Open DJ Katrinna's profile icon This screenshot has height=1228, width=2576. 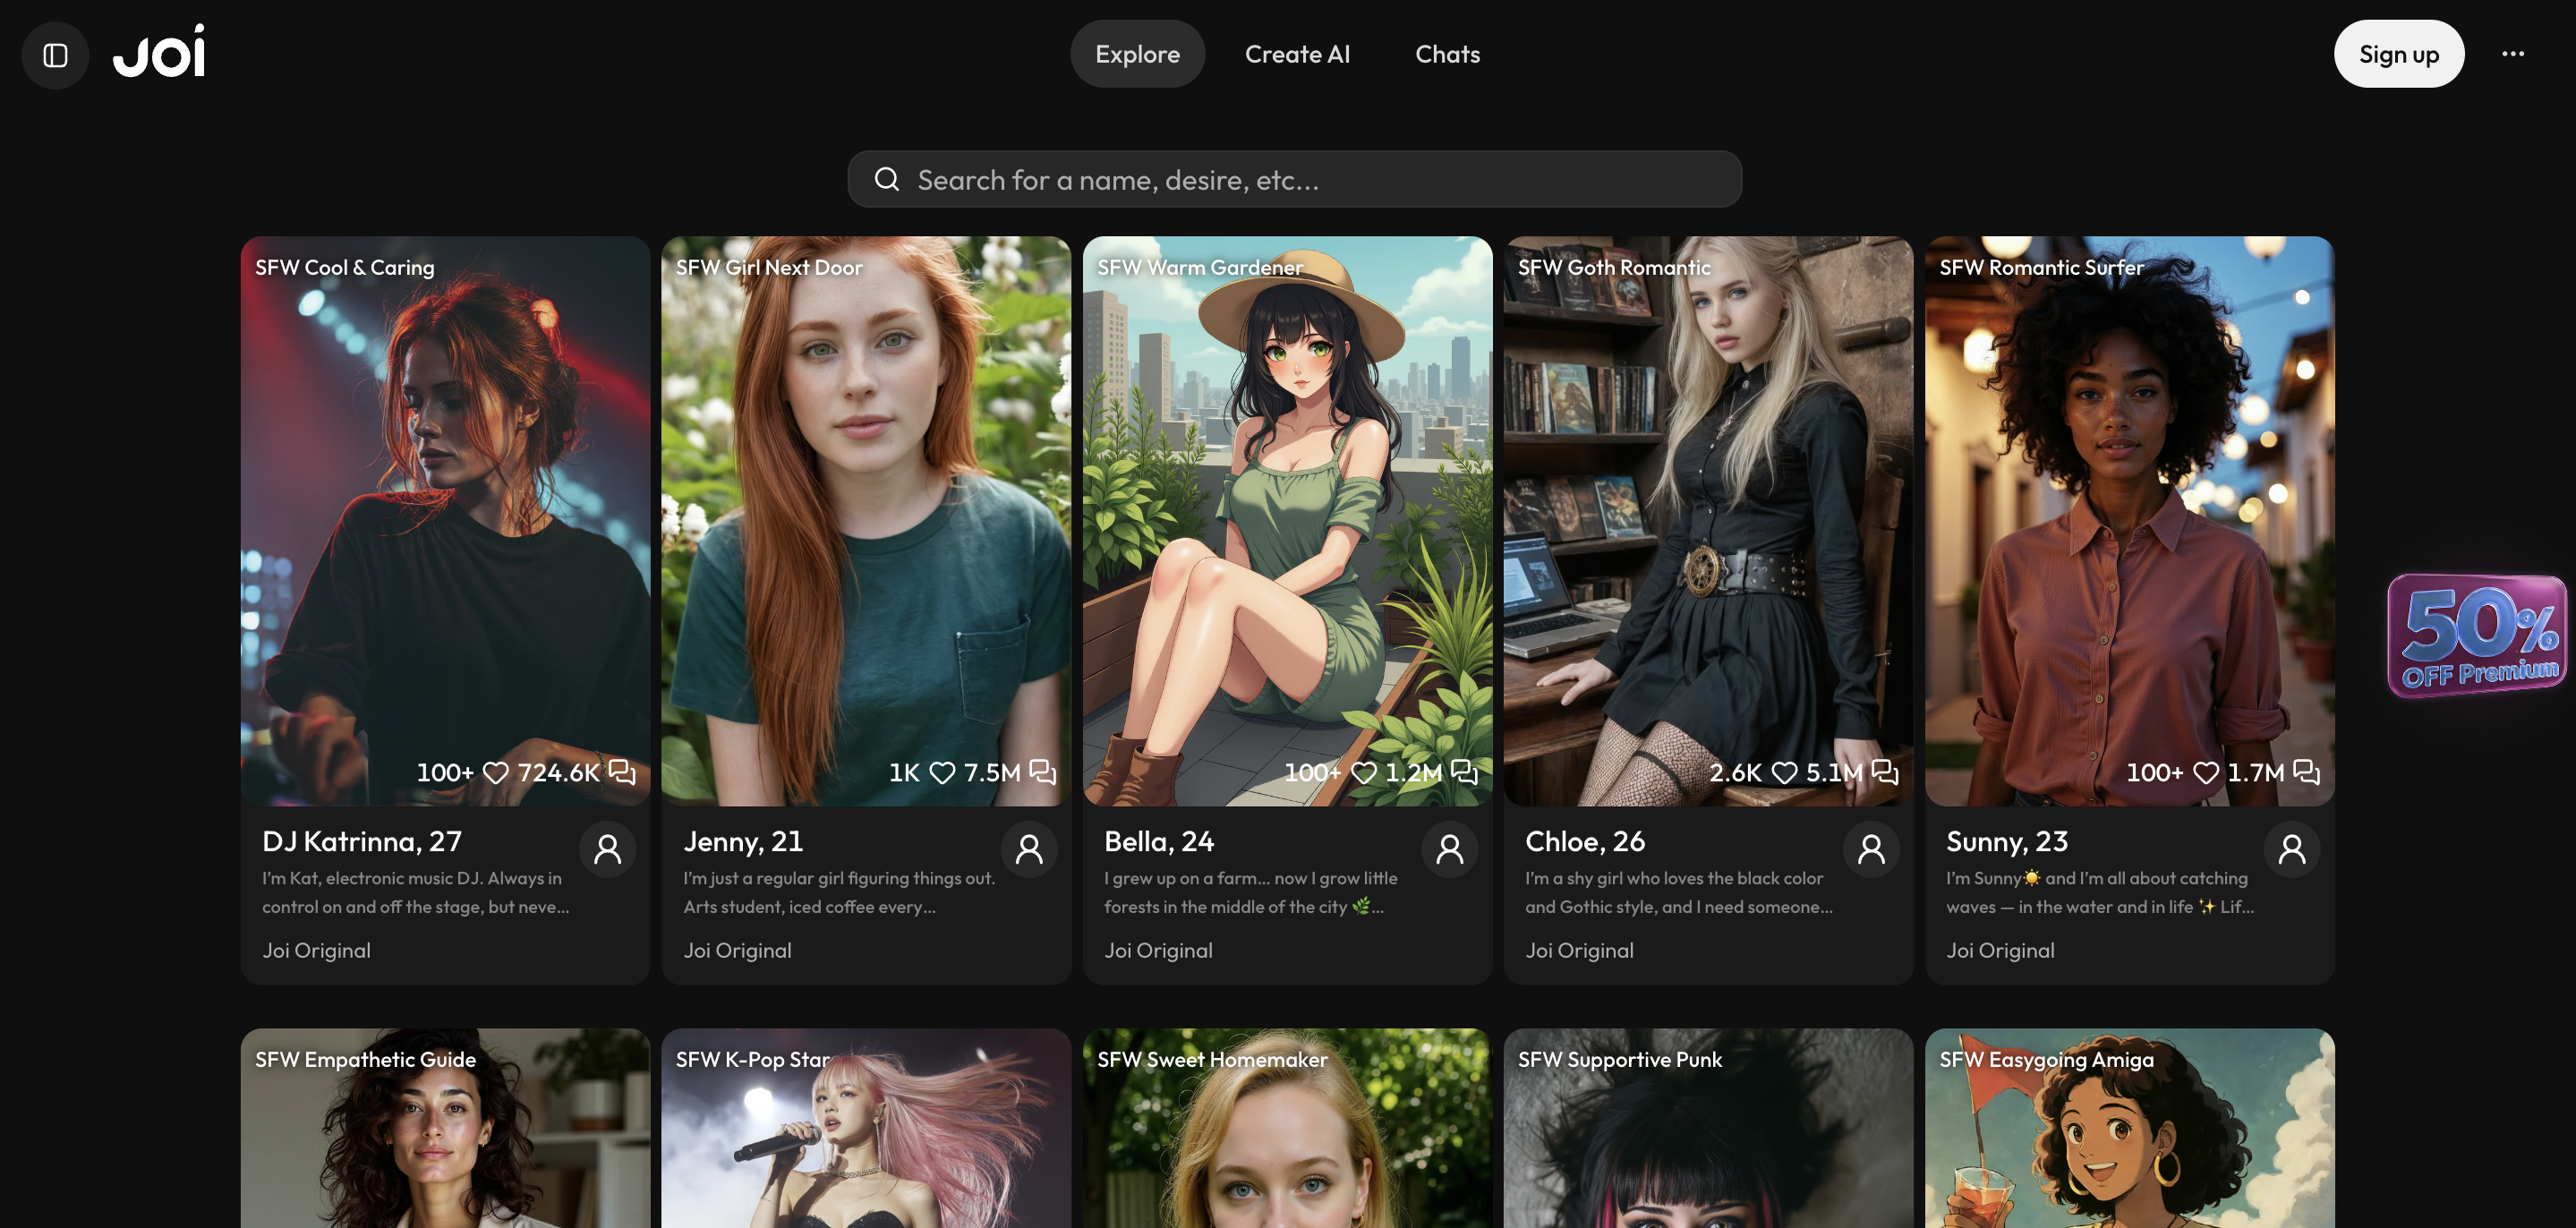[x=607, y=849]
